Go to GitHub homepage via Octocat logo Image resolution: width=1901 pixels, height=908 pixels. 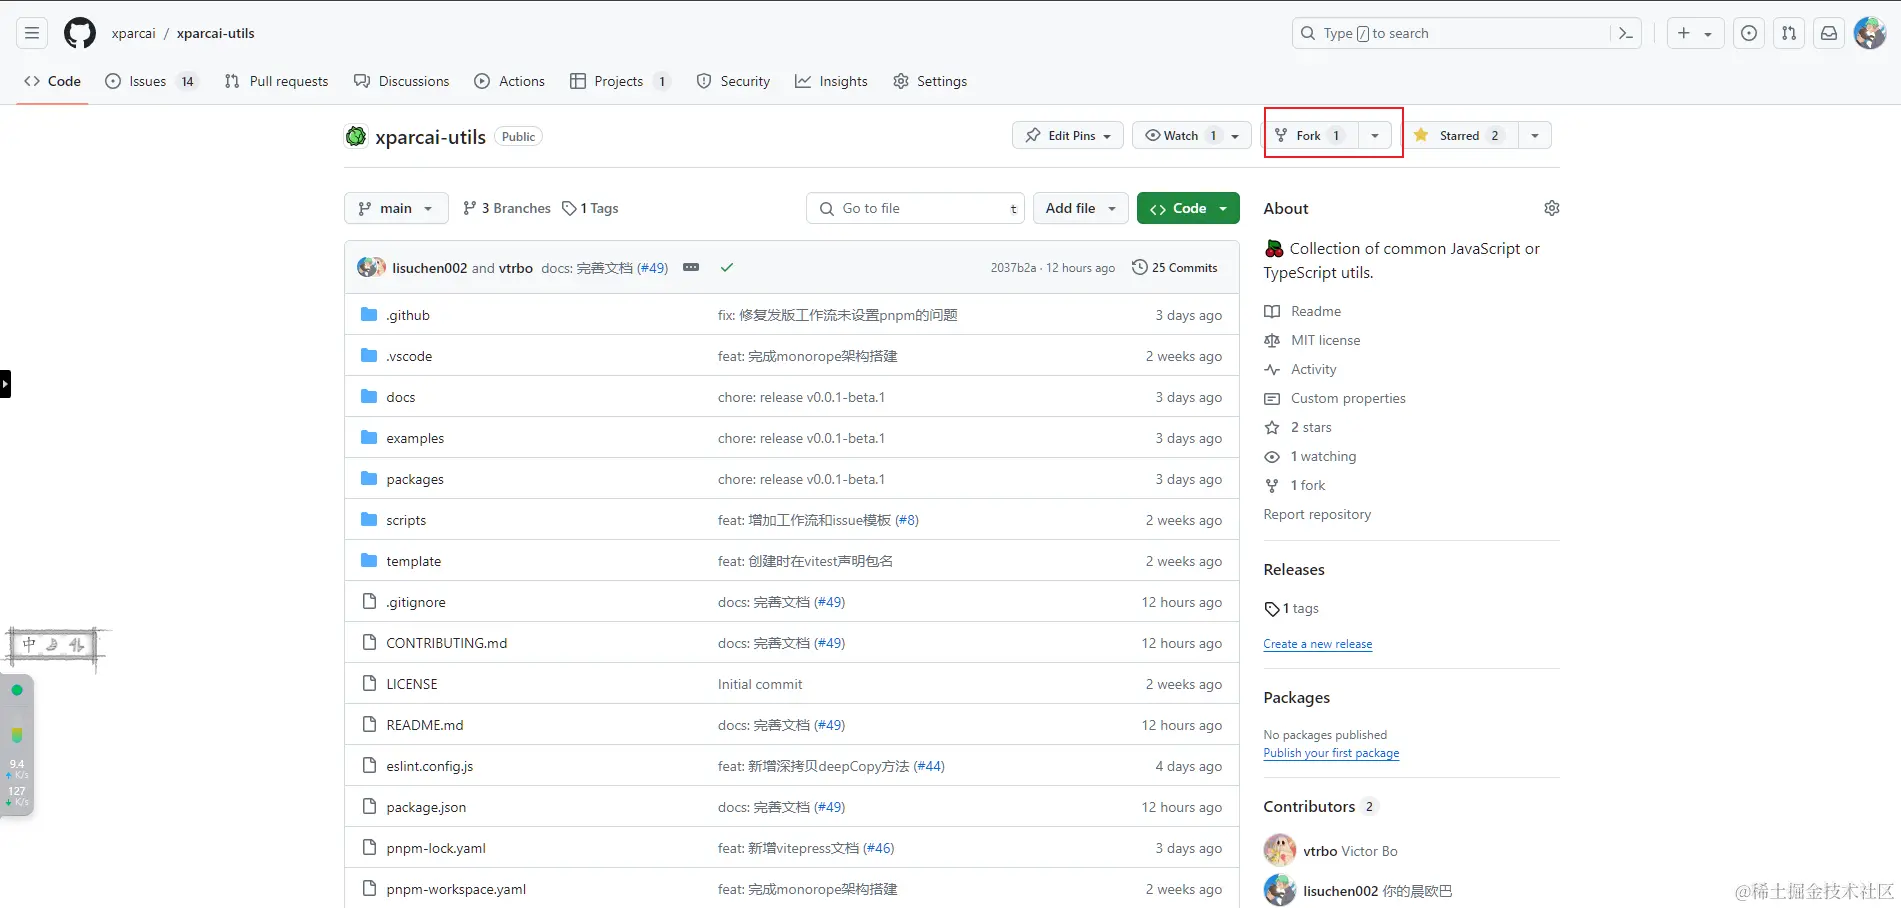tap(80, 33)
